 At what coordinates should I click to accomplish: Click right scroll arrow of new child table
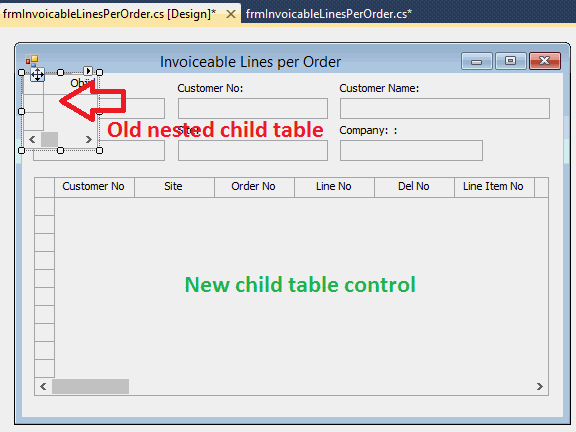(x=539, y=386)
